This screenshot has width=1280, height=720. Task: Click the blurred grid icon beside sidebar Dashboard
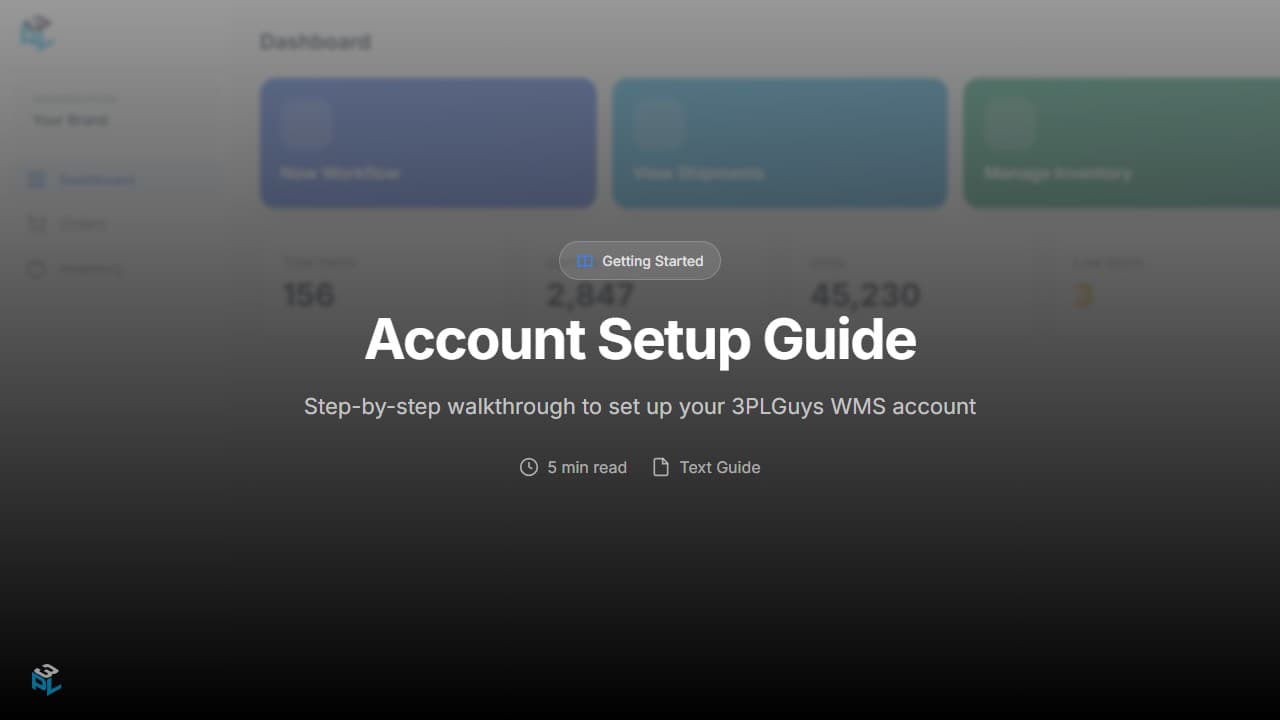point(37,180)
